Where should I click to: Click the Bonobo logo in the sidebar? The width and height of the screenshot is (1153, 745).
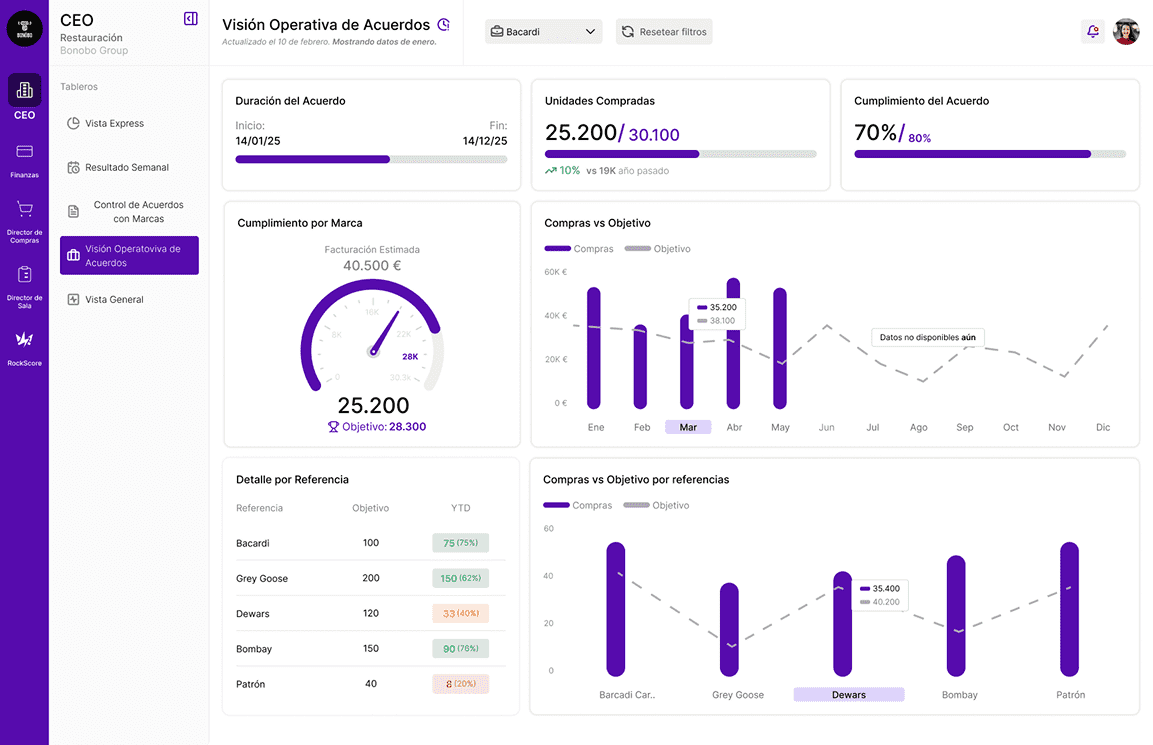(25, 29)
